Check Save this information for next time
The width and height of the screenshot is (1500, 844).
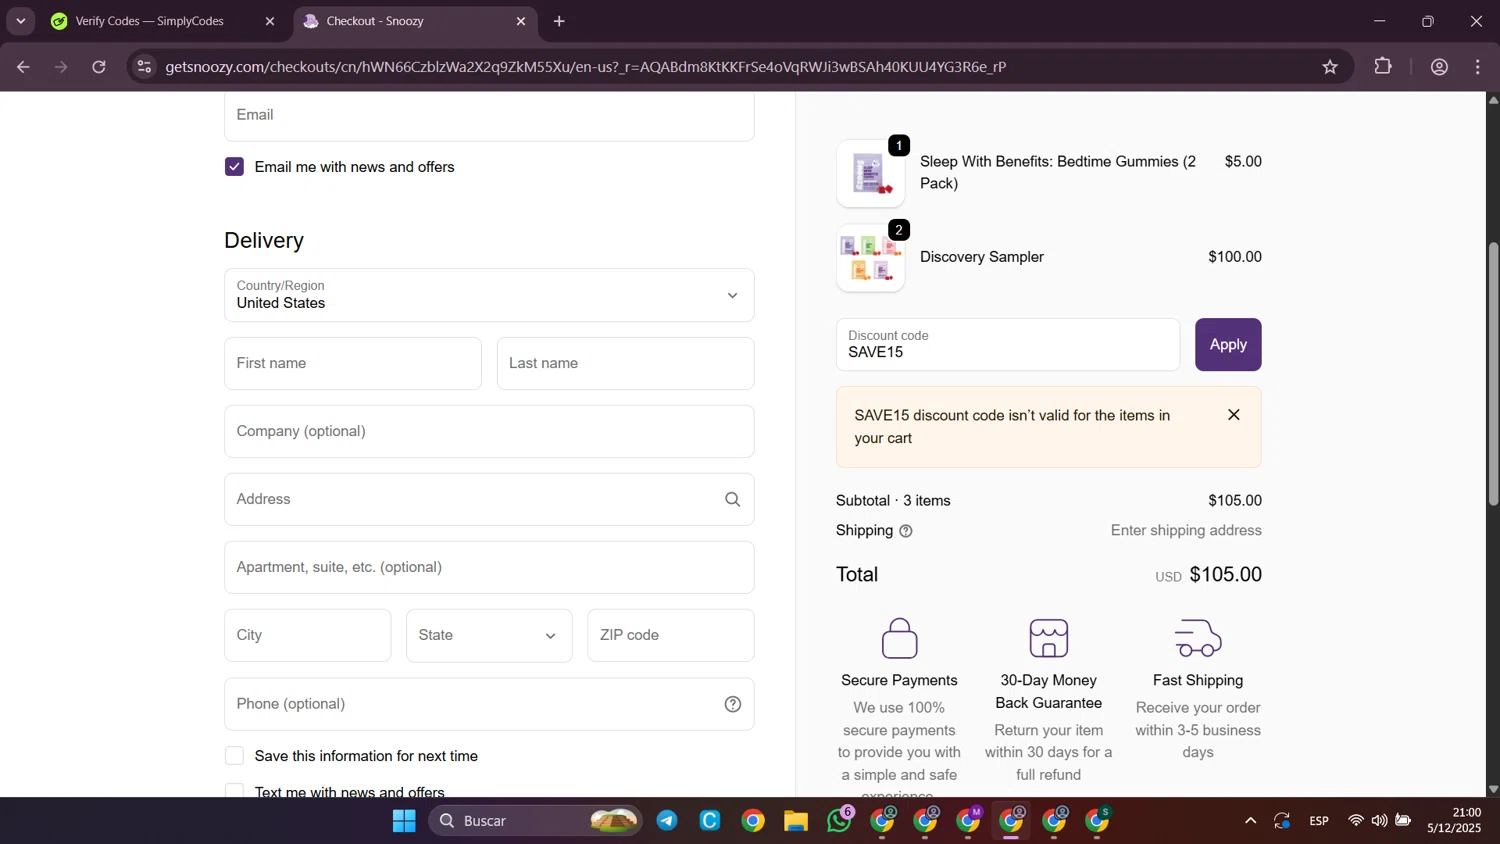[x=234, y=756]
